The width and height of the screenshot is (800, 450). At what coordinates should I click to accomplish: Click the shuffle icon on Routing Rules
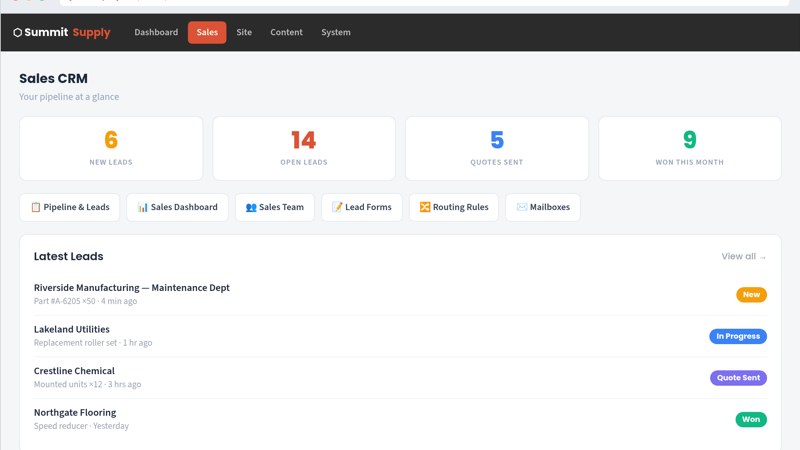coord(424,207)
